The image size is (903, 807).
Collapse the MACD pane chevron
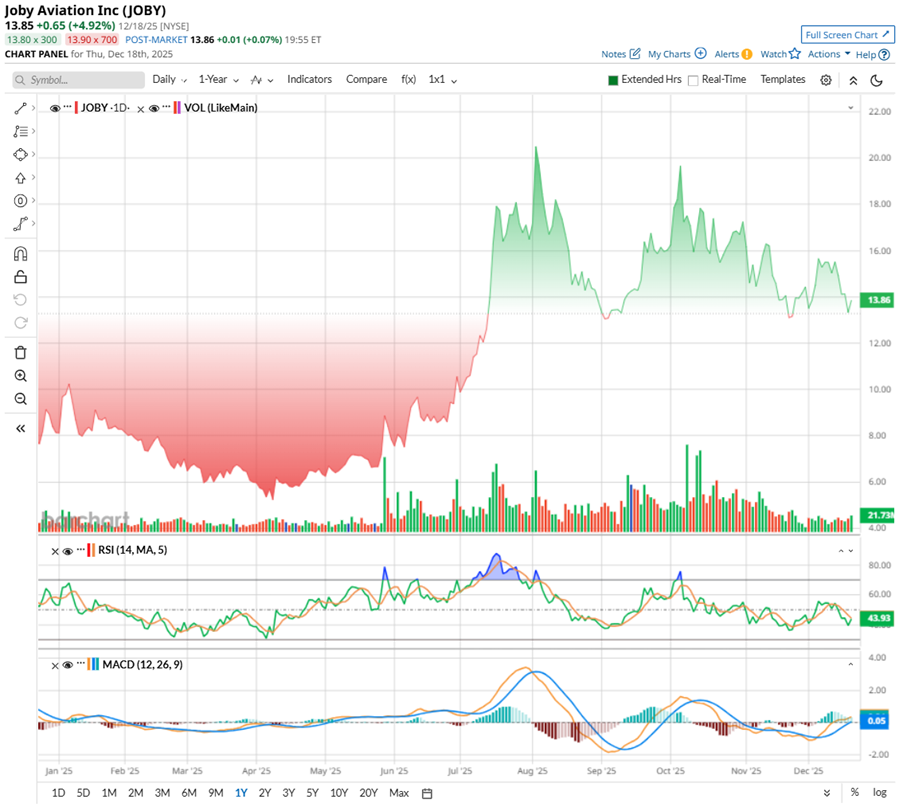point(851,665)
